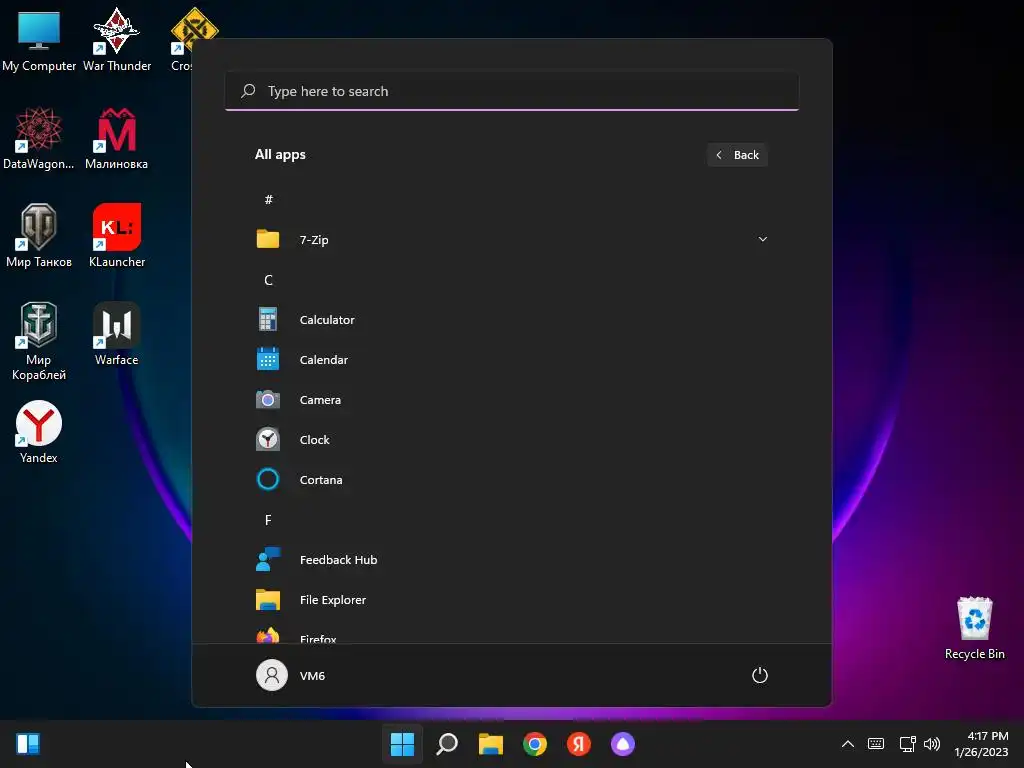The image size is (1024, 768).
Task: Open the power options button
Action: tap(760, 675)
